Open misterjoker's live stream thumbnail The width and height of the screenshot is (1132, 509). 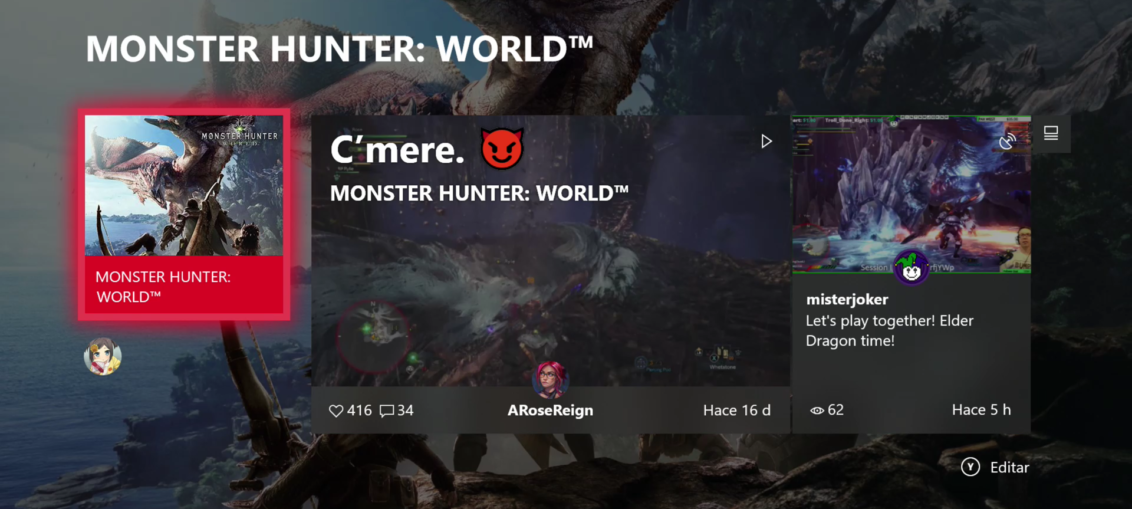coord(911,194)
